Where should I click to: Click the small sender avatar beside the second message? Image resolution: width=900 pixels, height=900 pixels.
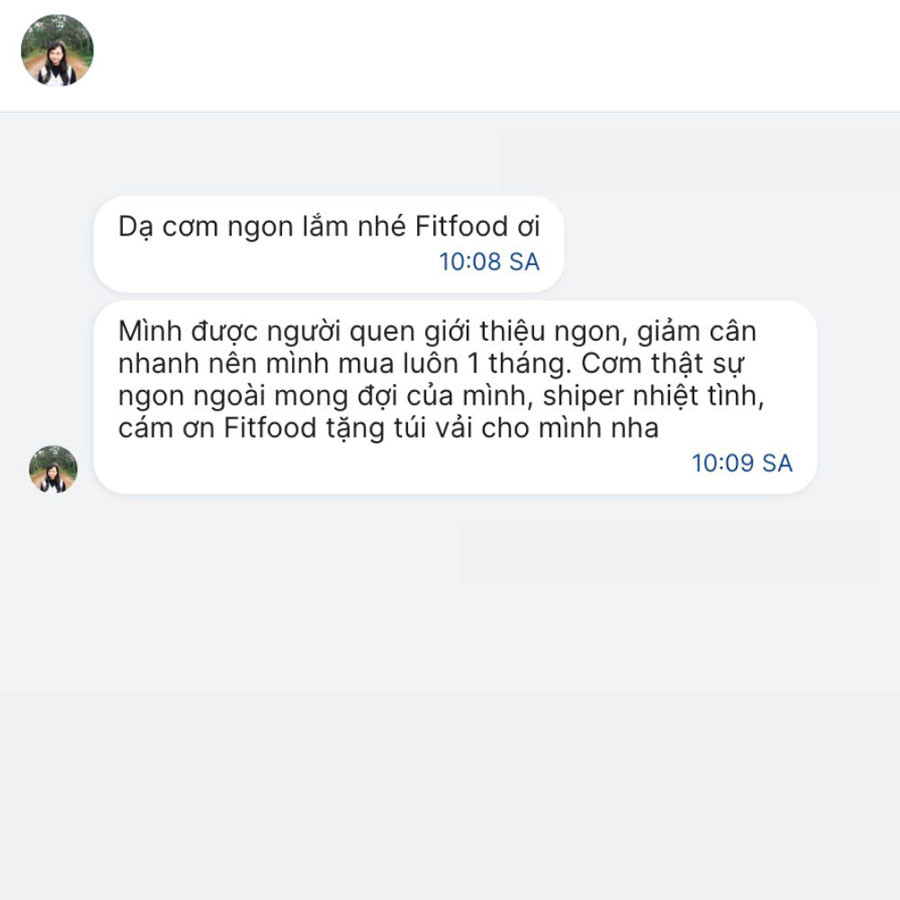click(x=53, y=469)
